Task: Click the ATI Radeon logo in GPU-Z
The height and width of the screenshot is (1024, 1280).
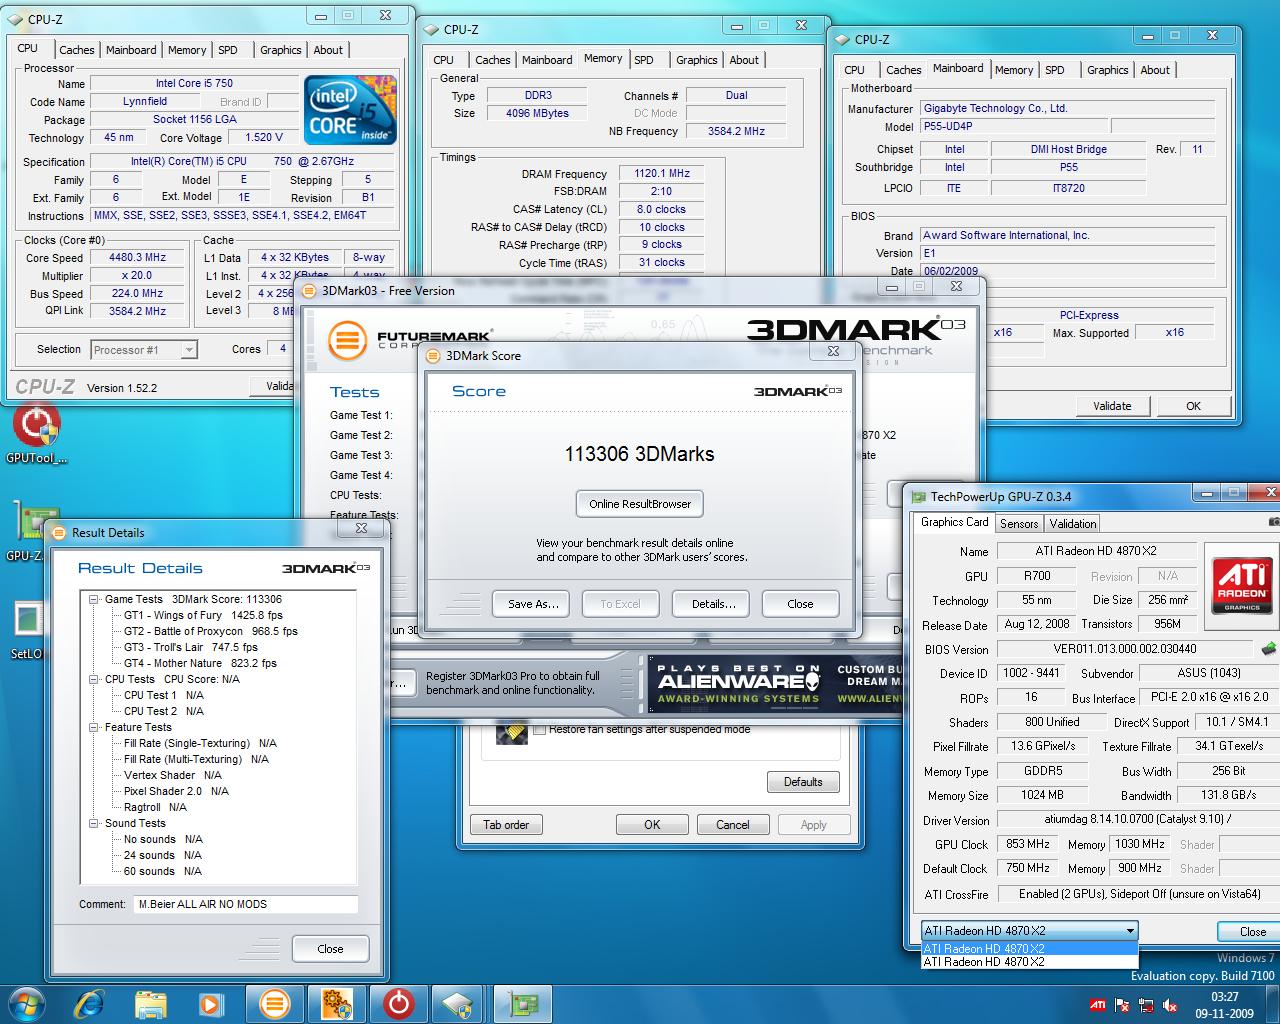Action: click(1242, 584)
